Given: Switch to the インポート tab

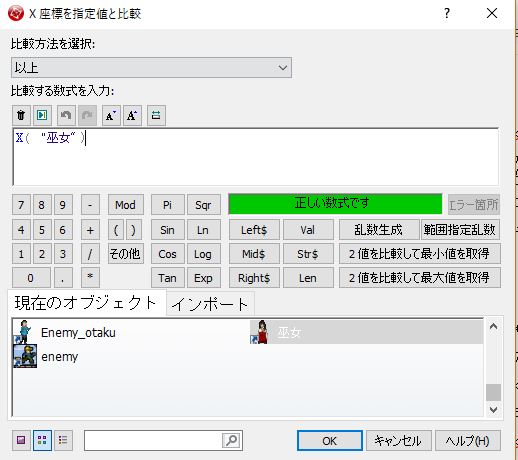Looking at the screenshot, I should (x=210, y=304).
